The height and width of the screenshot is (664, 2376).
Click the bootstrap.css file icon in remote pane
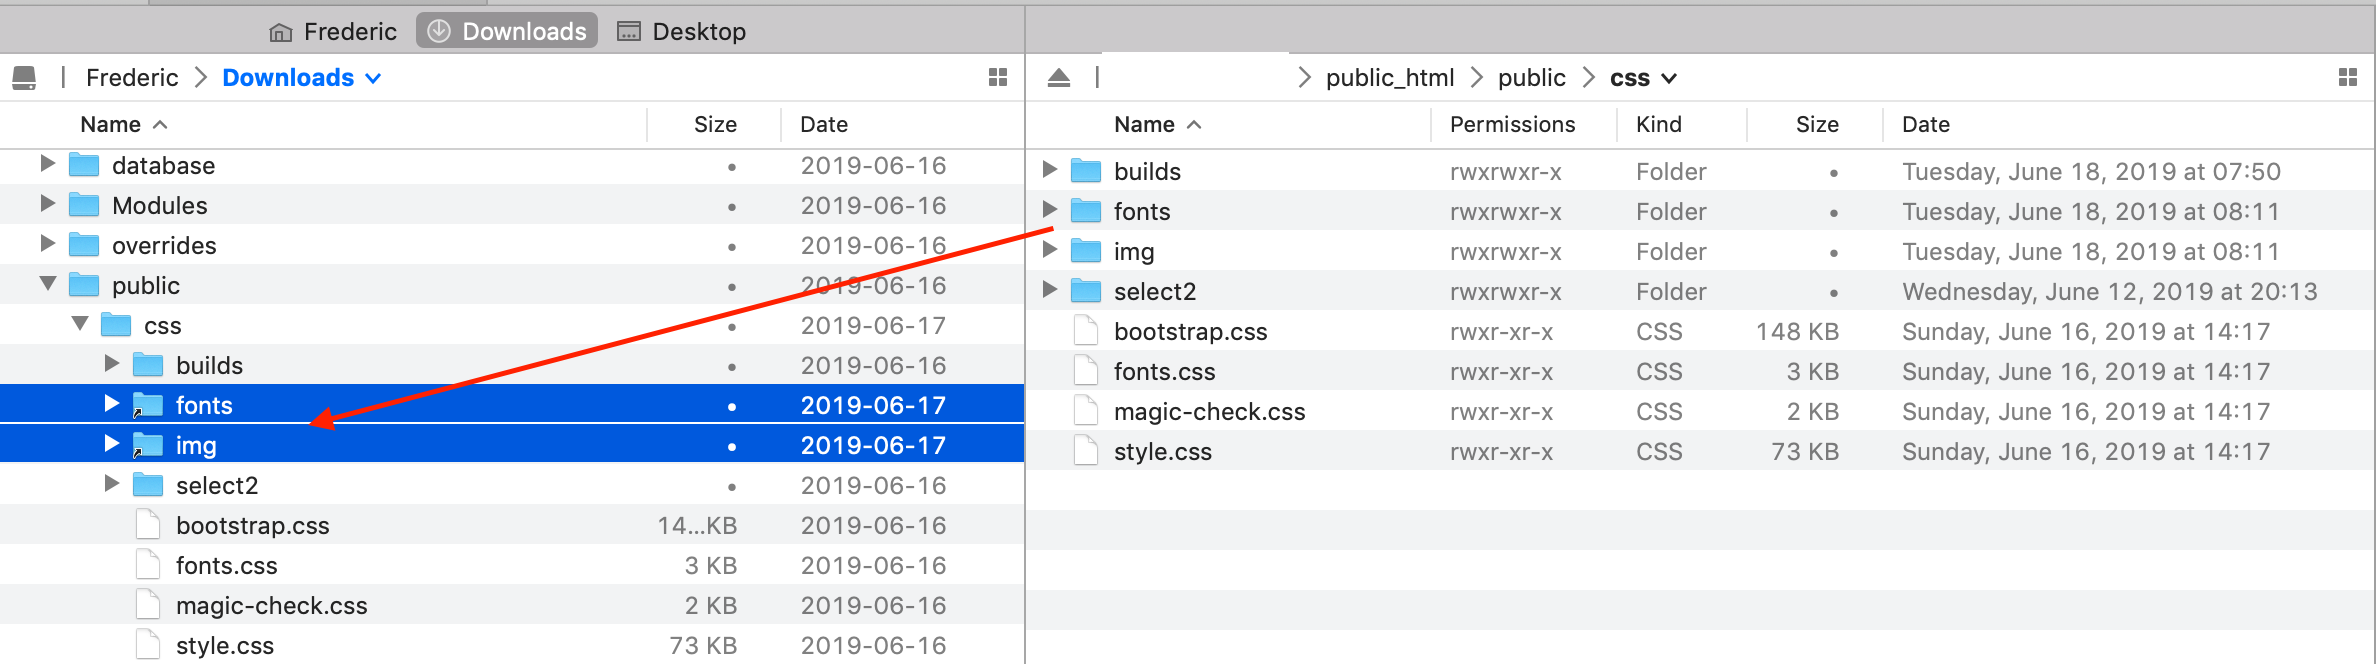tap(1086, 331)
